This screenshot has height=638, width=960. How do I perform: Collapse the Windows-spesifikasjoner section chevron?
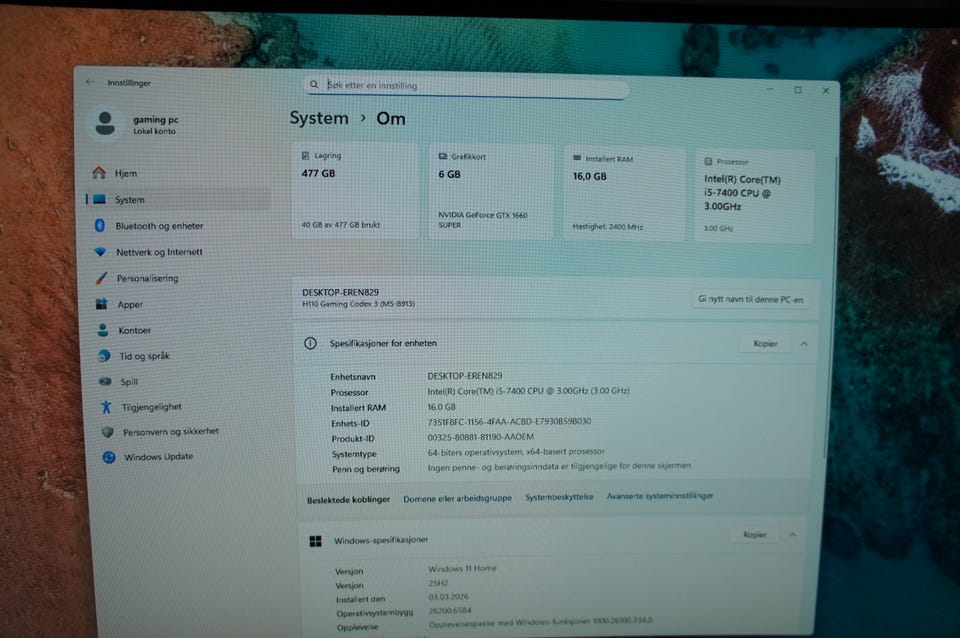pos(793,535)
